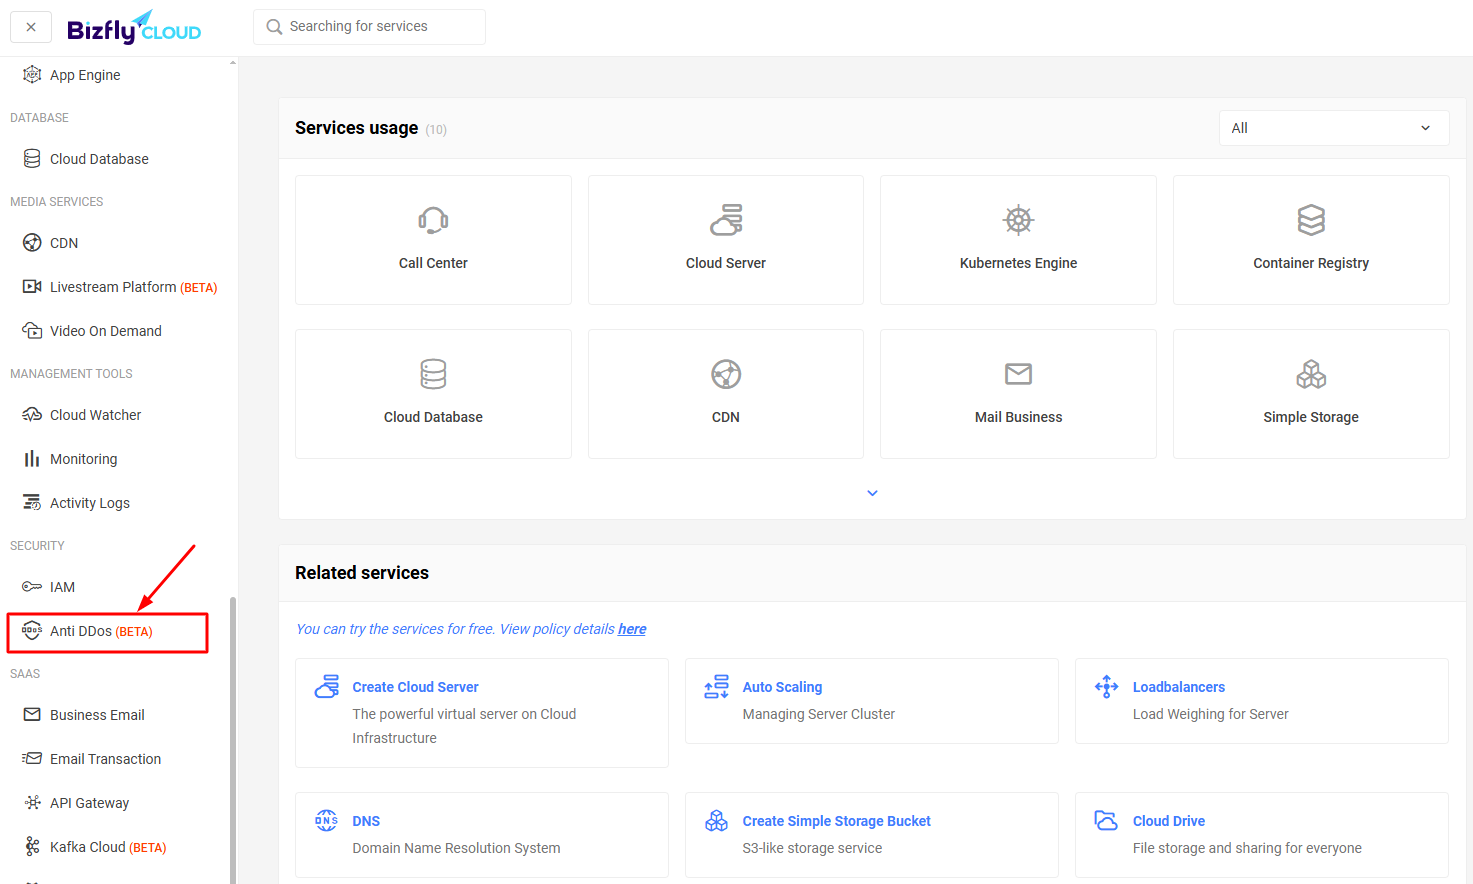Screen dimensions: 1473x884
Task: Click the Anti DDoS shield icon
Action: coord(32,630)
